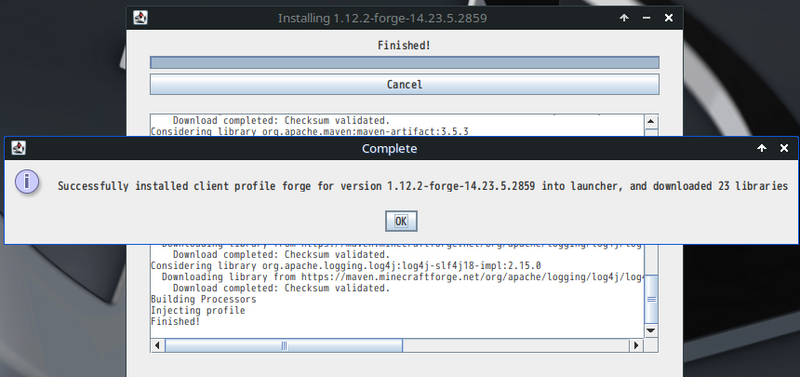Click the installer log scroll up arrow

coord(651,122)
